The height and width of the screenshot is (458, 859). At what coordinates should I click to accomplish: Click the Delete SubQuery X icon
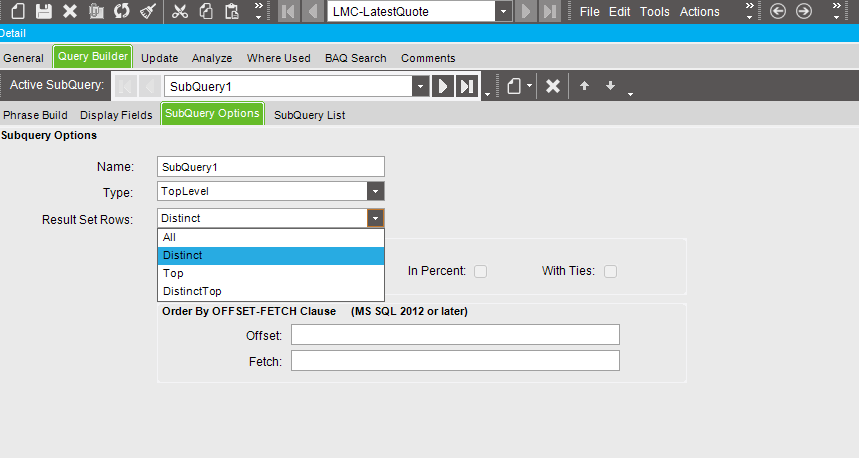[553, 86]
